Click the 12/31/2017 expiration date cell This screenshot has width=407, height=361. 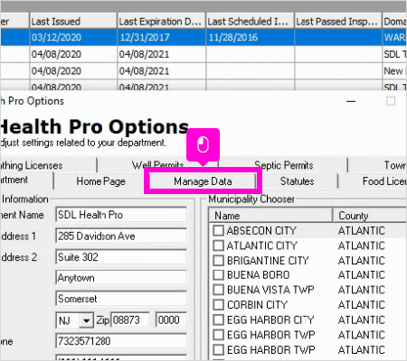[x=162, y=37]
